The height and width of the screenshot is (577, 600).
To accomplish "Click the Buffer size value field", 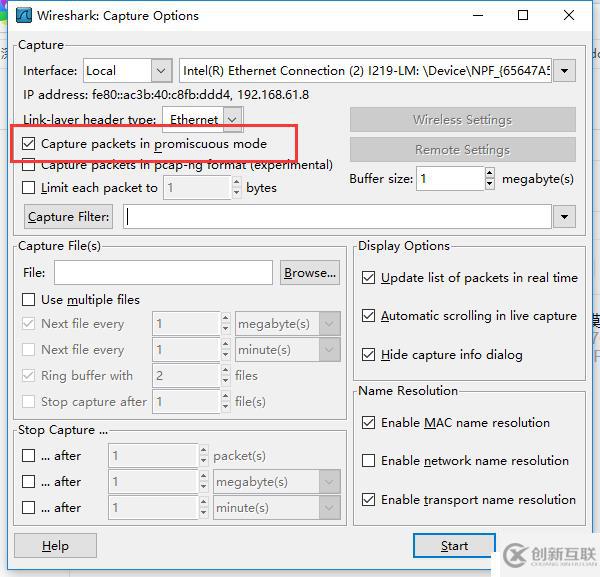I will 450,179.
